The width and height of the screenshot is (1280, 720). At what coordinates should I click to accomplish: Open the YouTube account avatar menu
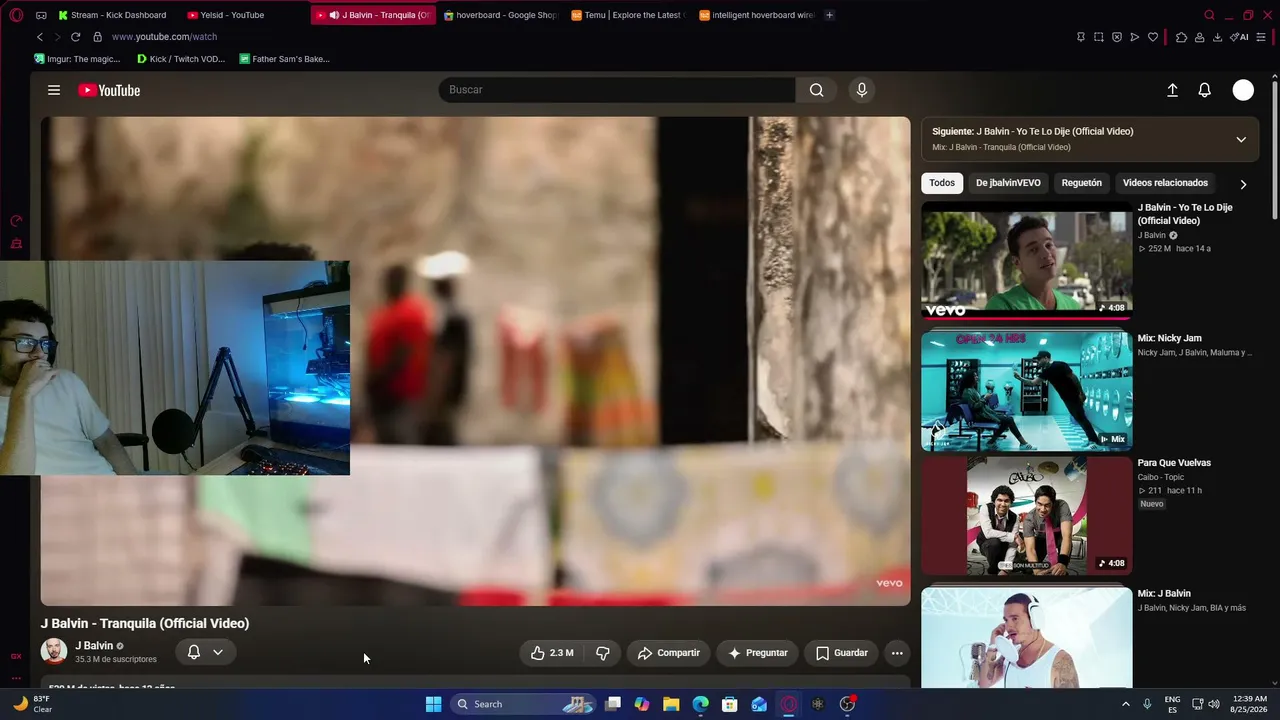[1243, 90]
